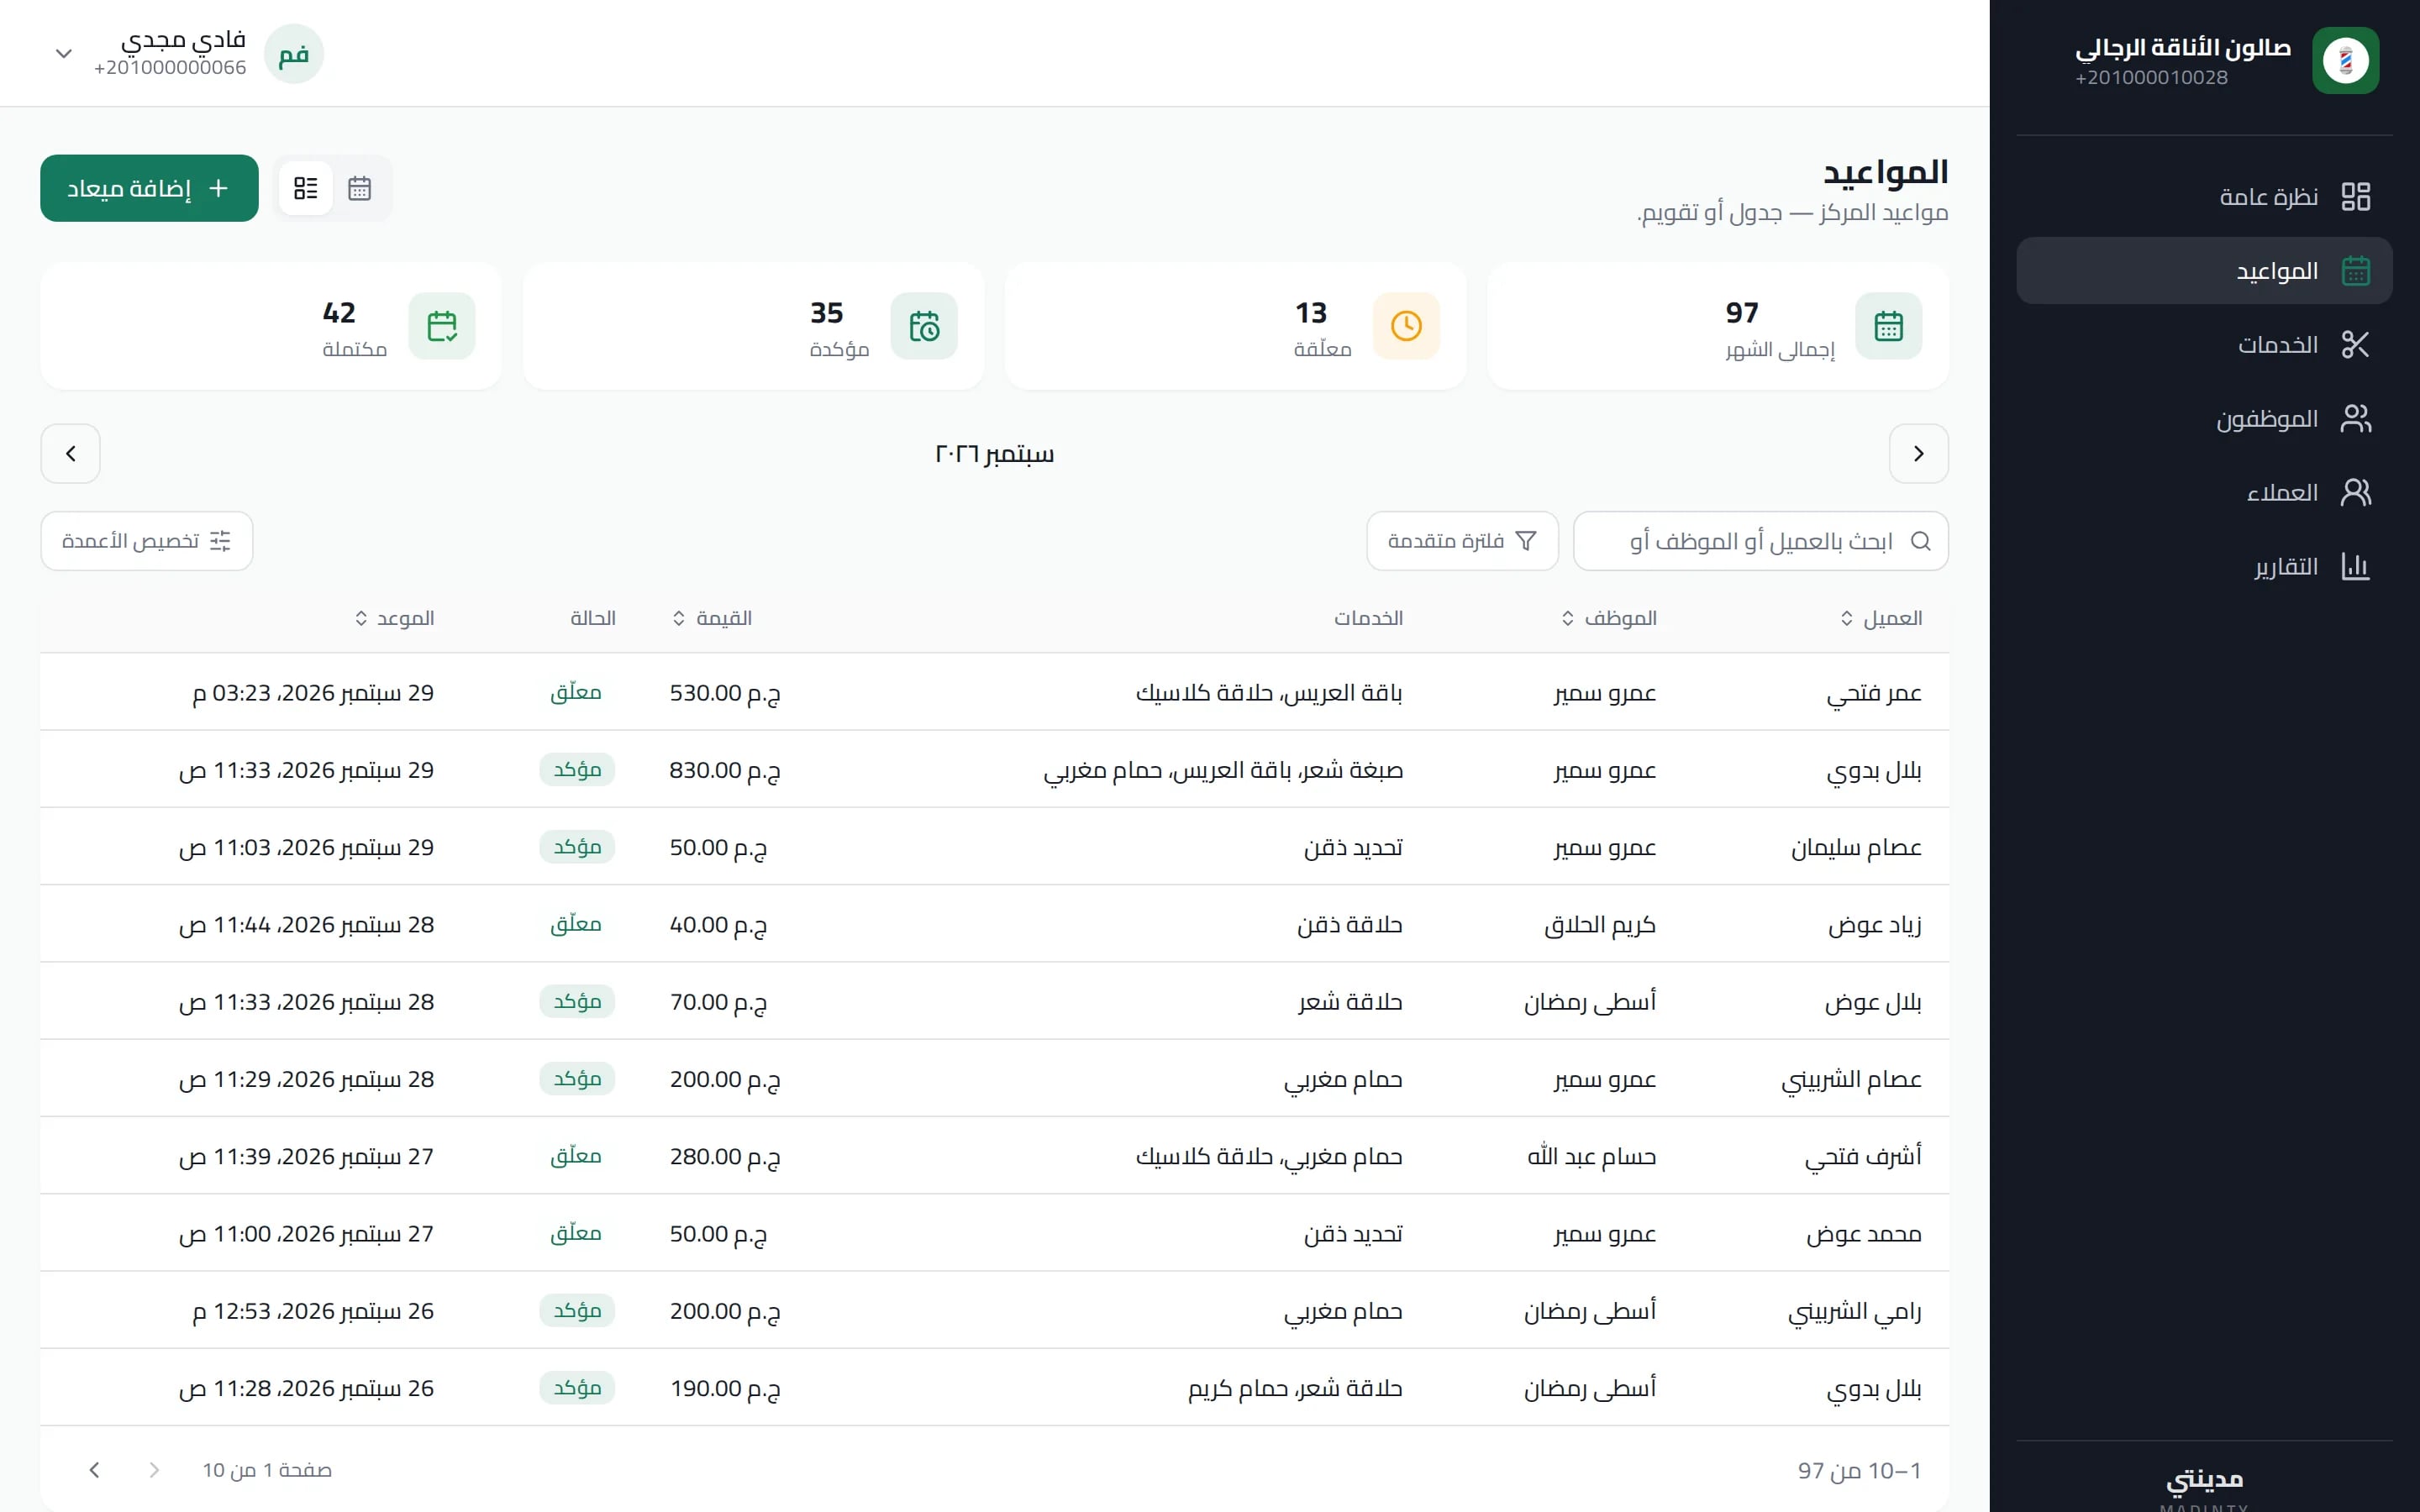The width and height of the screenshot is (2420, 1512).
Task: Go to next month arrow beside سبتمبر
Action: (71, 454)
